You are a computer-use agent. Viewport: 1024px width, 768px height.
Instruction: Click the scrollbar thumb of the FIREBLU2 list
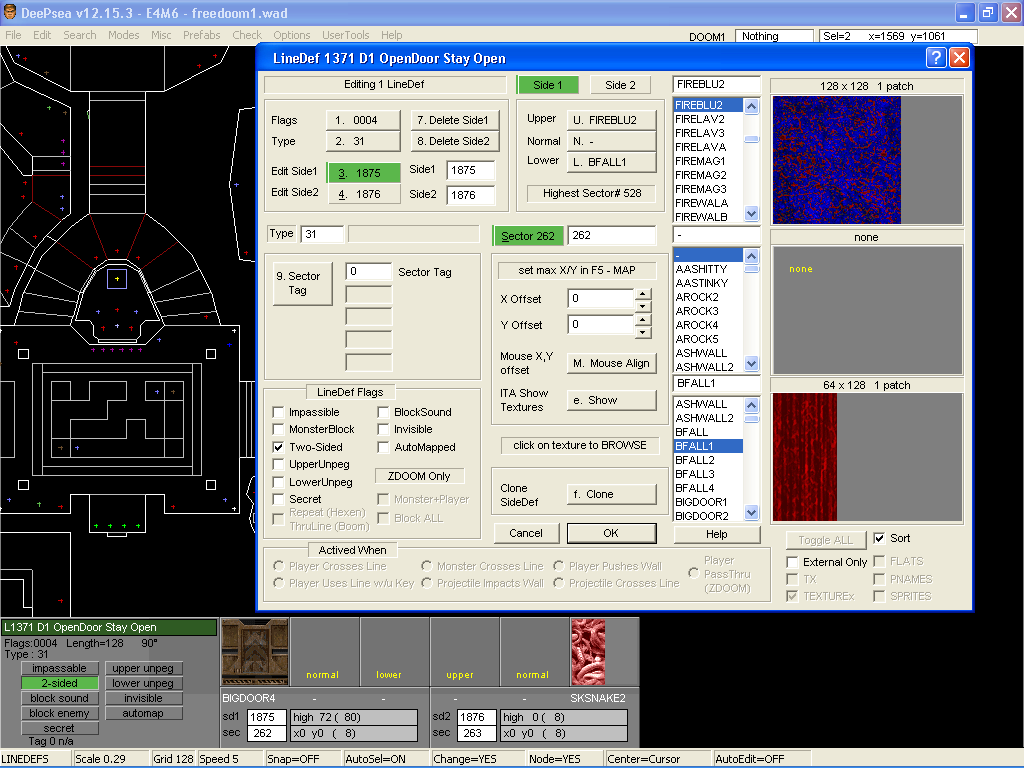pyautogui.click(x=752, y=139)
